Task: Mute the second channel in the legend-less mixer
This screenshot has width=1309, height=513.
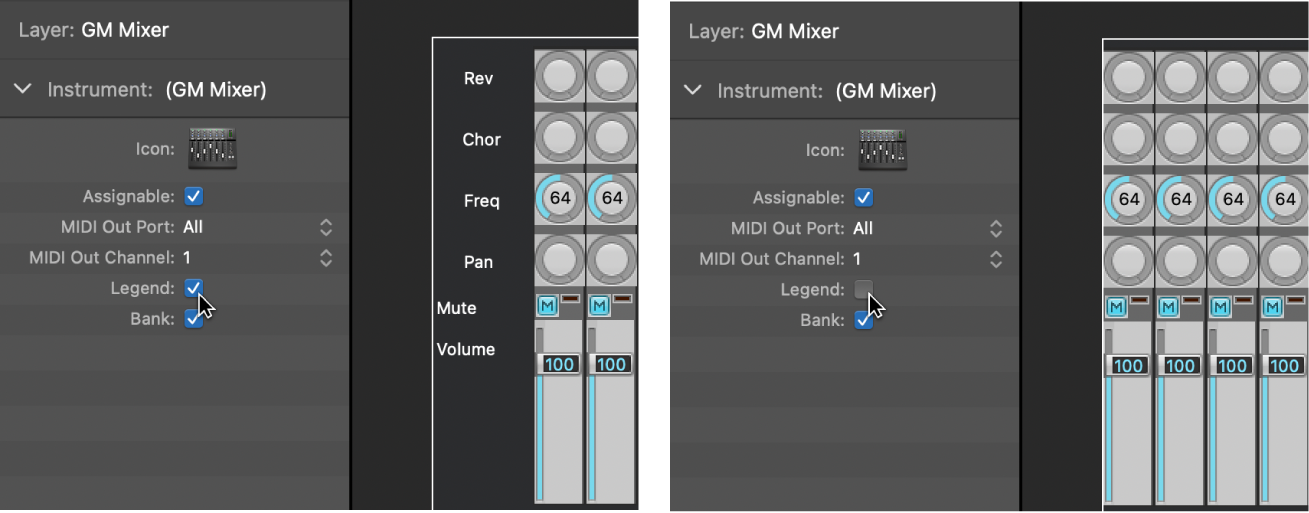Action: click(x=1169, y=306)
